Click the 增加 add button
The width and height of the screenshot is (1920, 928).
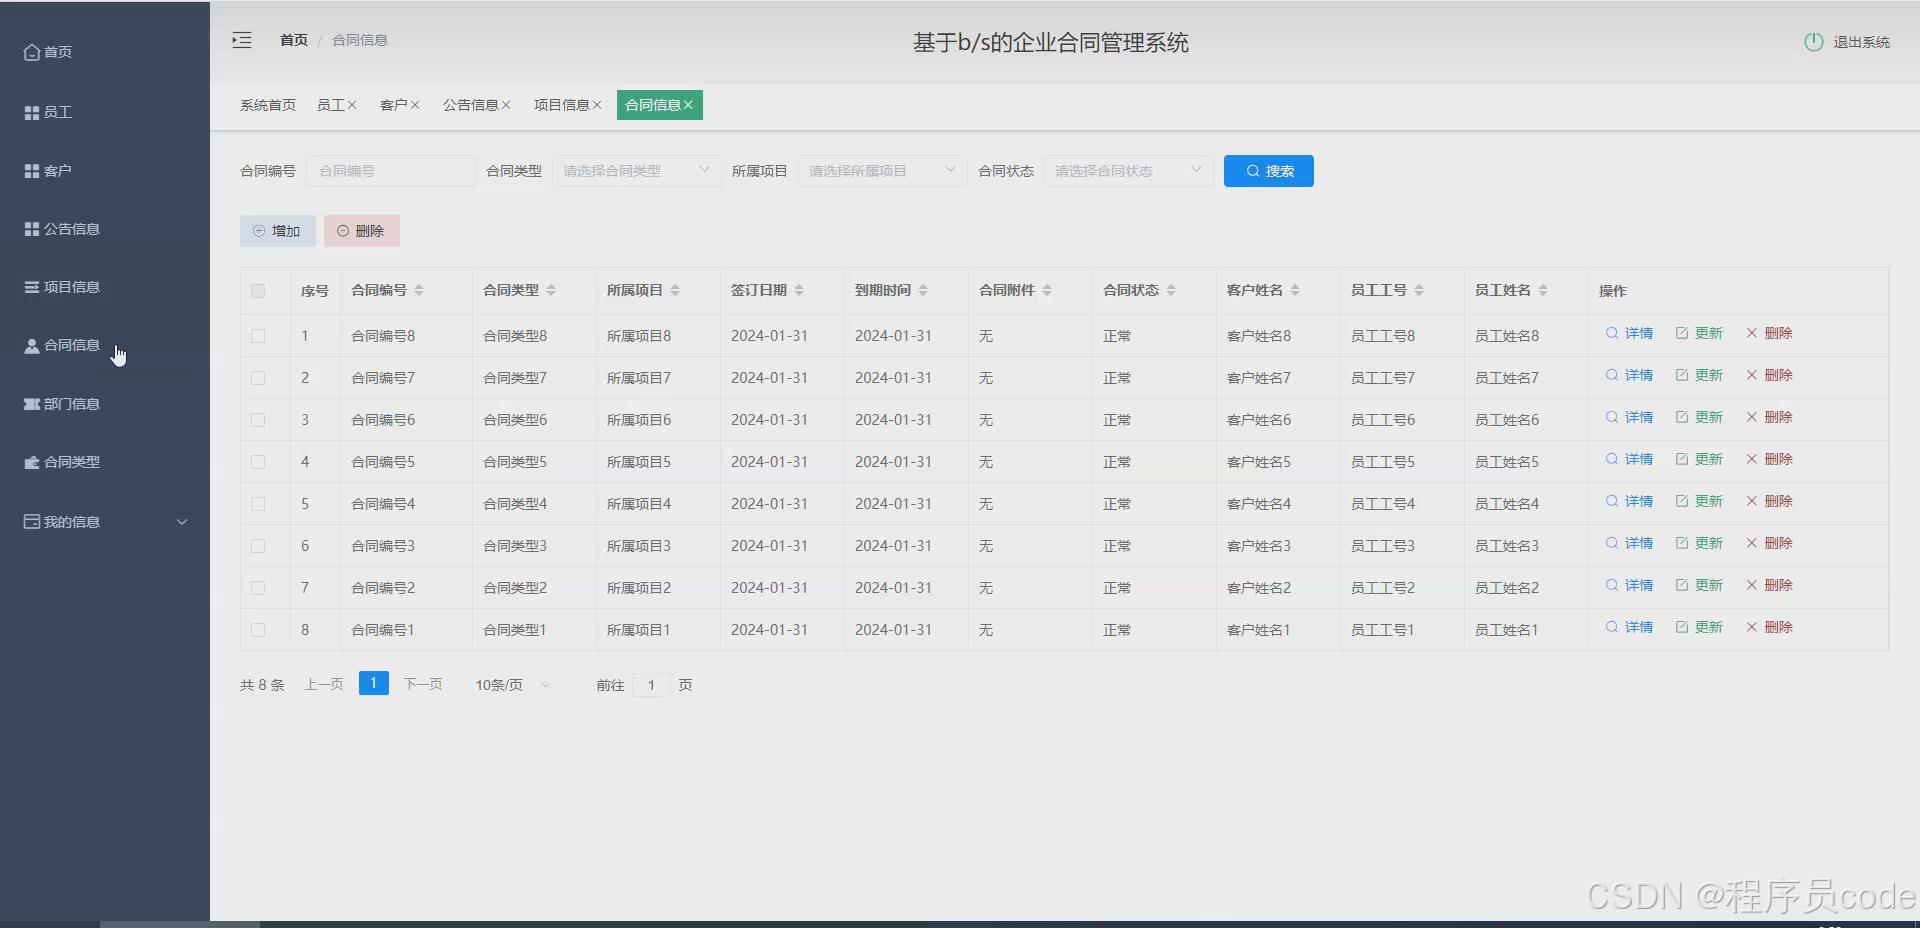pyautogui.click(x=277, y=231)
